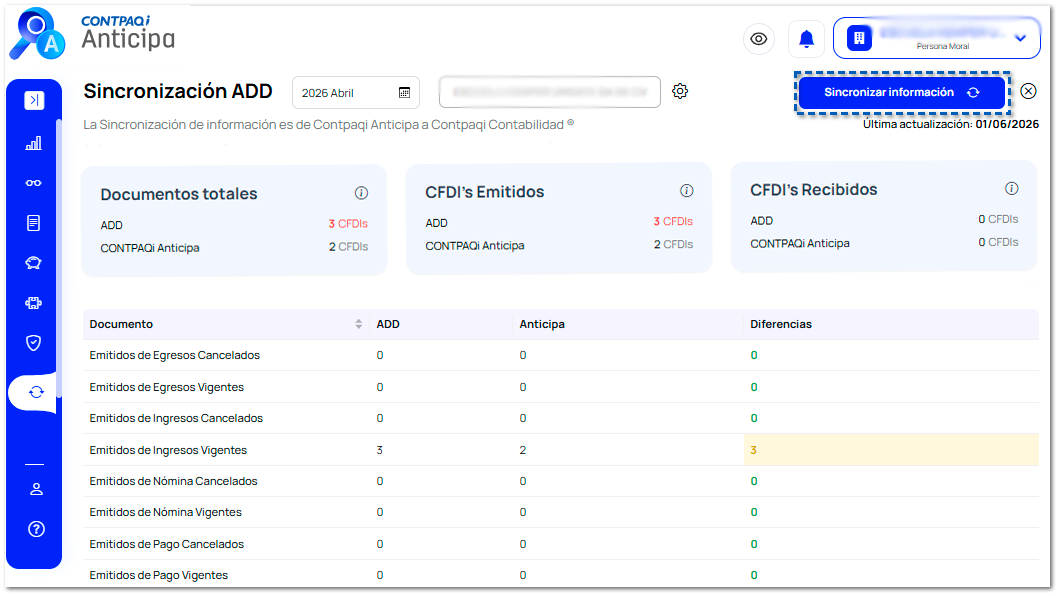Click the blurred company name input field

[x=550, y=92]
